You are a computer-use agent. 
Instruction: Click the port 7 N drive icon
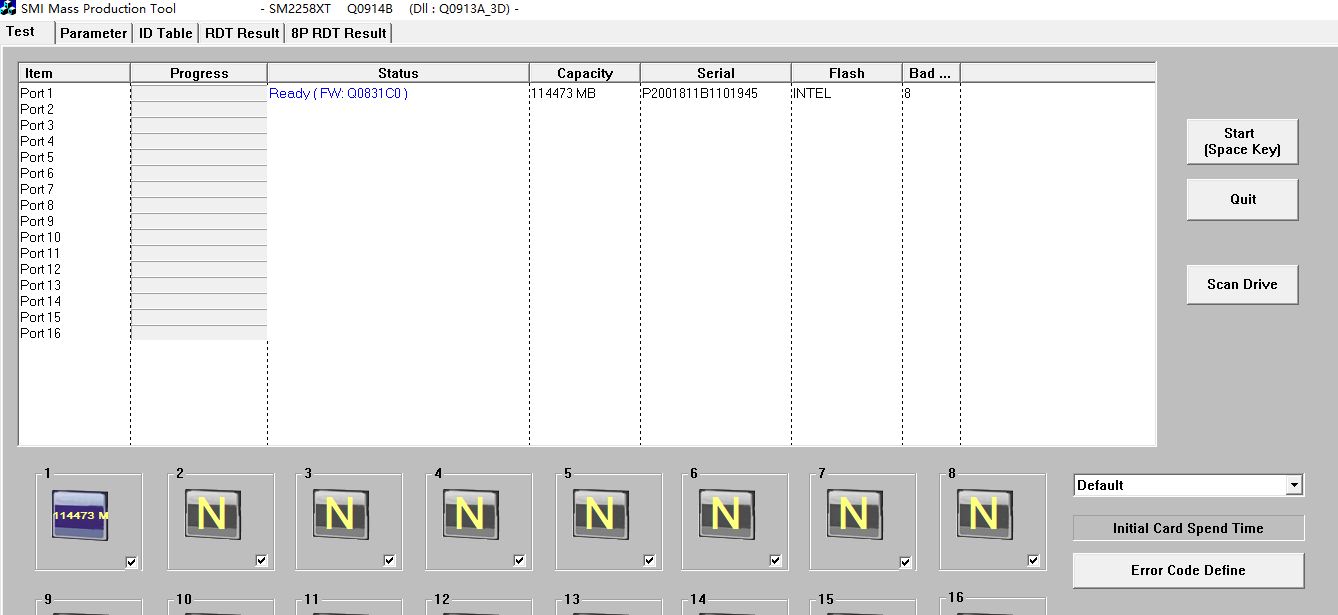[854, 515]
